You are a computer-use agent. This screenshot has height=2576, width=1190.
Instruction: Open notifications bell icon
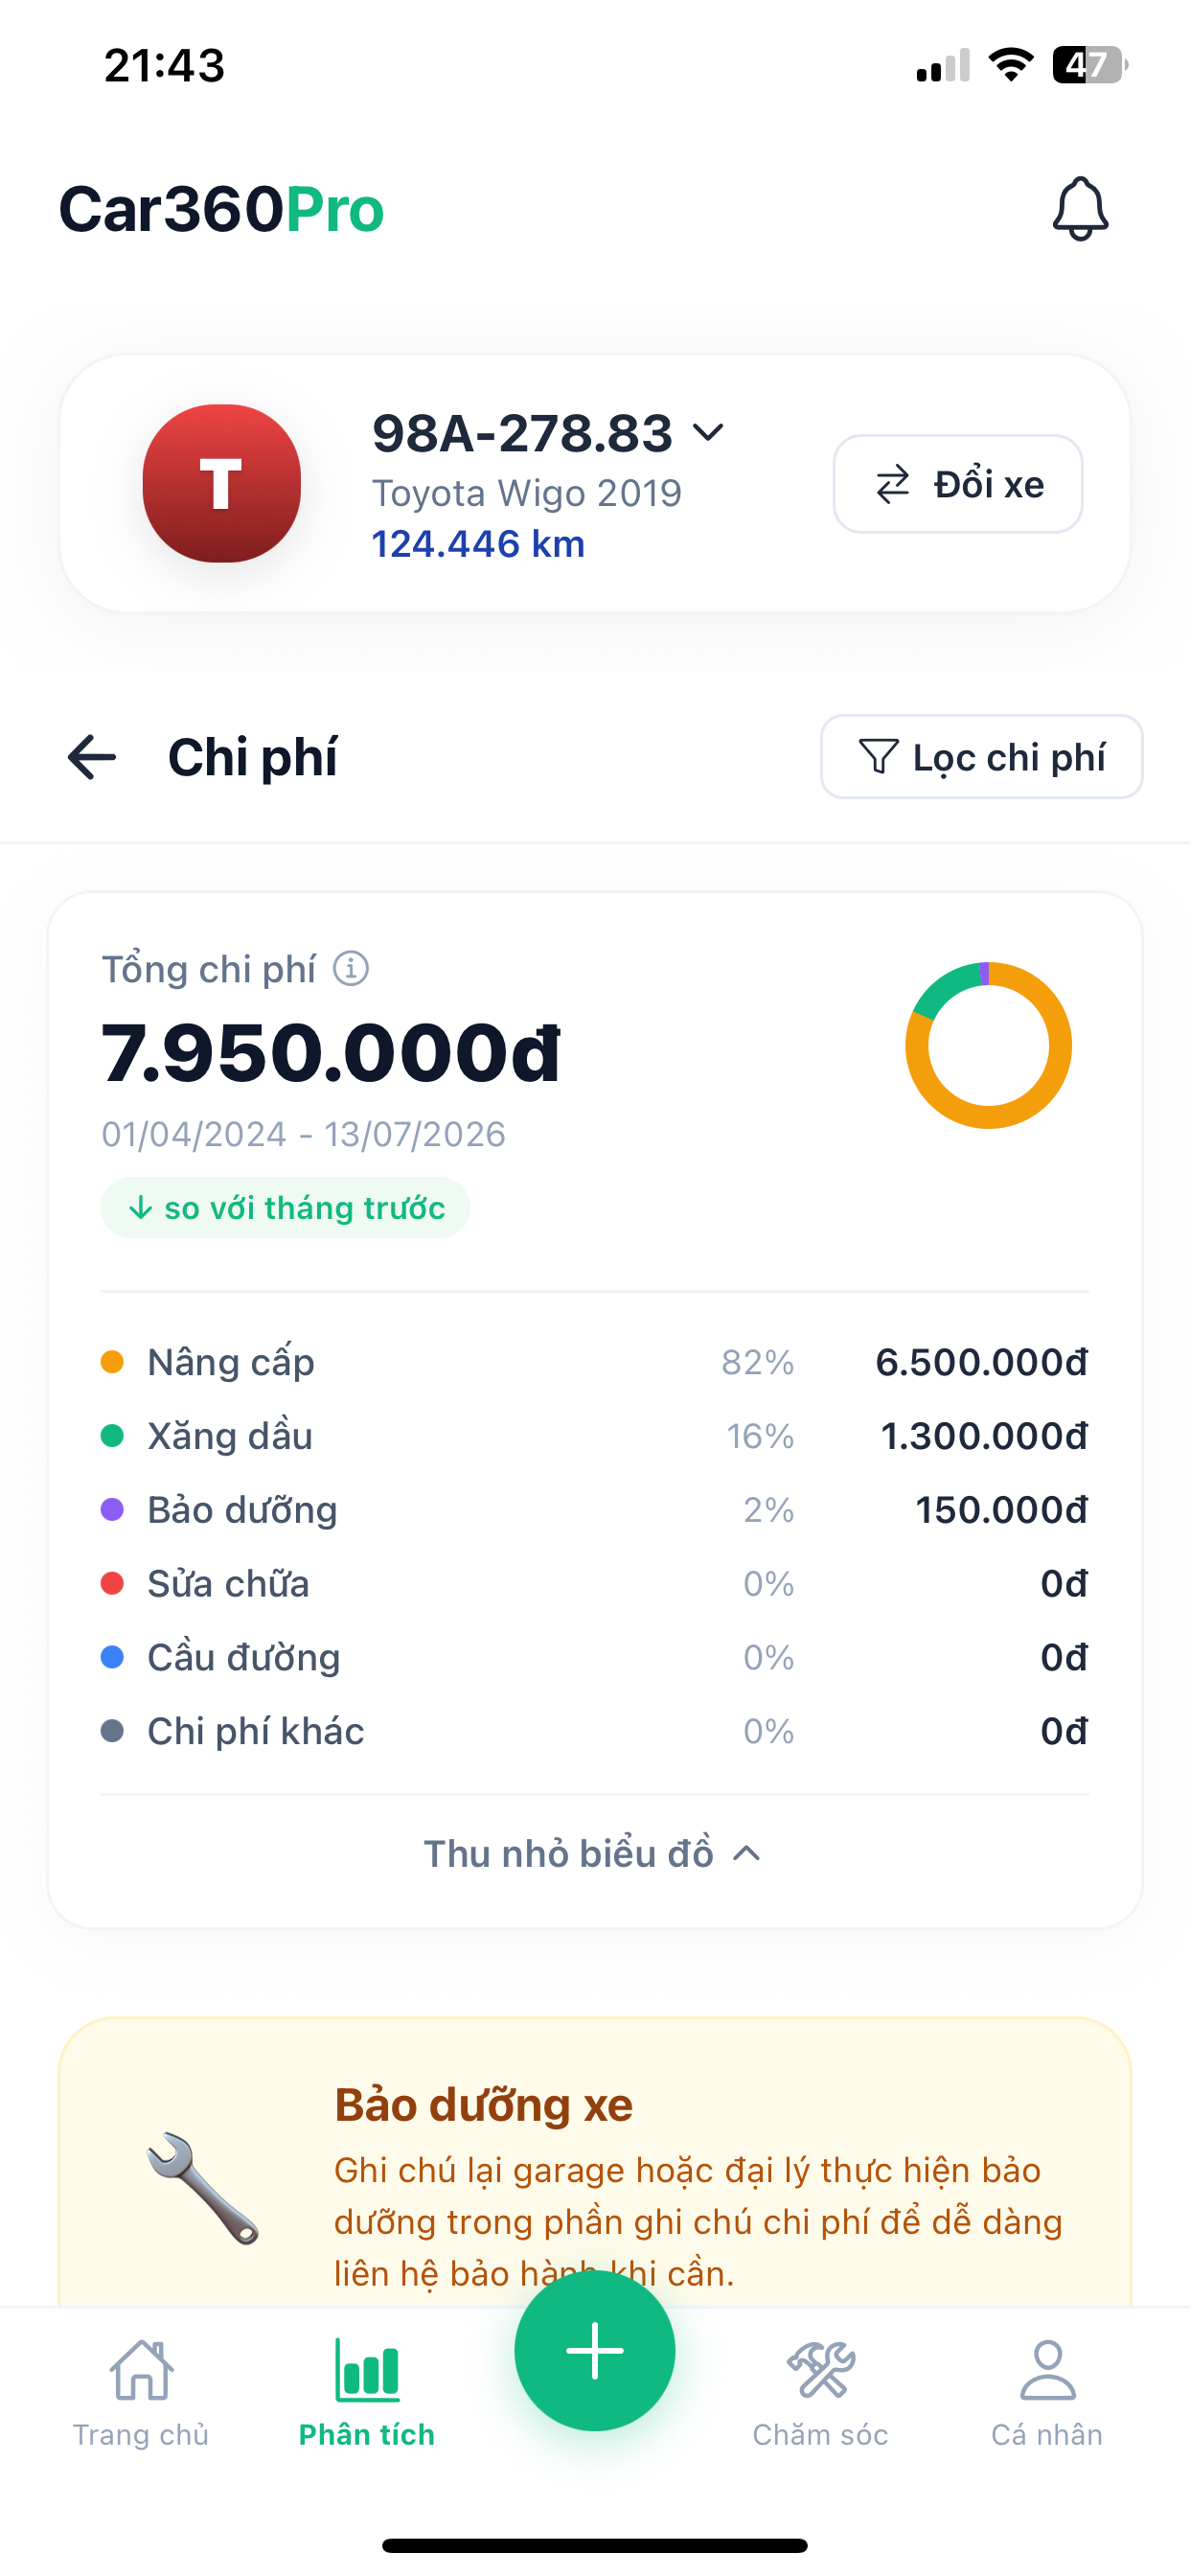coord(1080,209)
